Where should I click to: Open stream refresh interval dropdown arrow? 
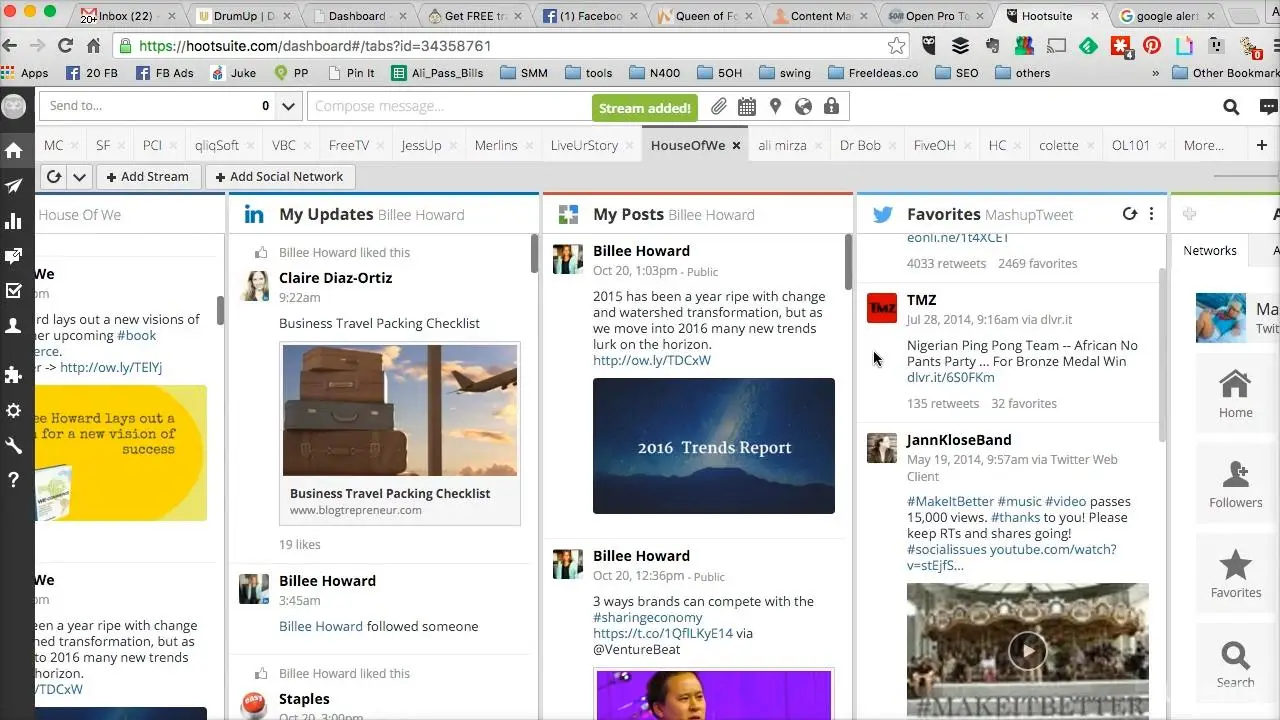79,177
